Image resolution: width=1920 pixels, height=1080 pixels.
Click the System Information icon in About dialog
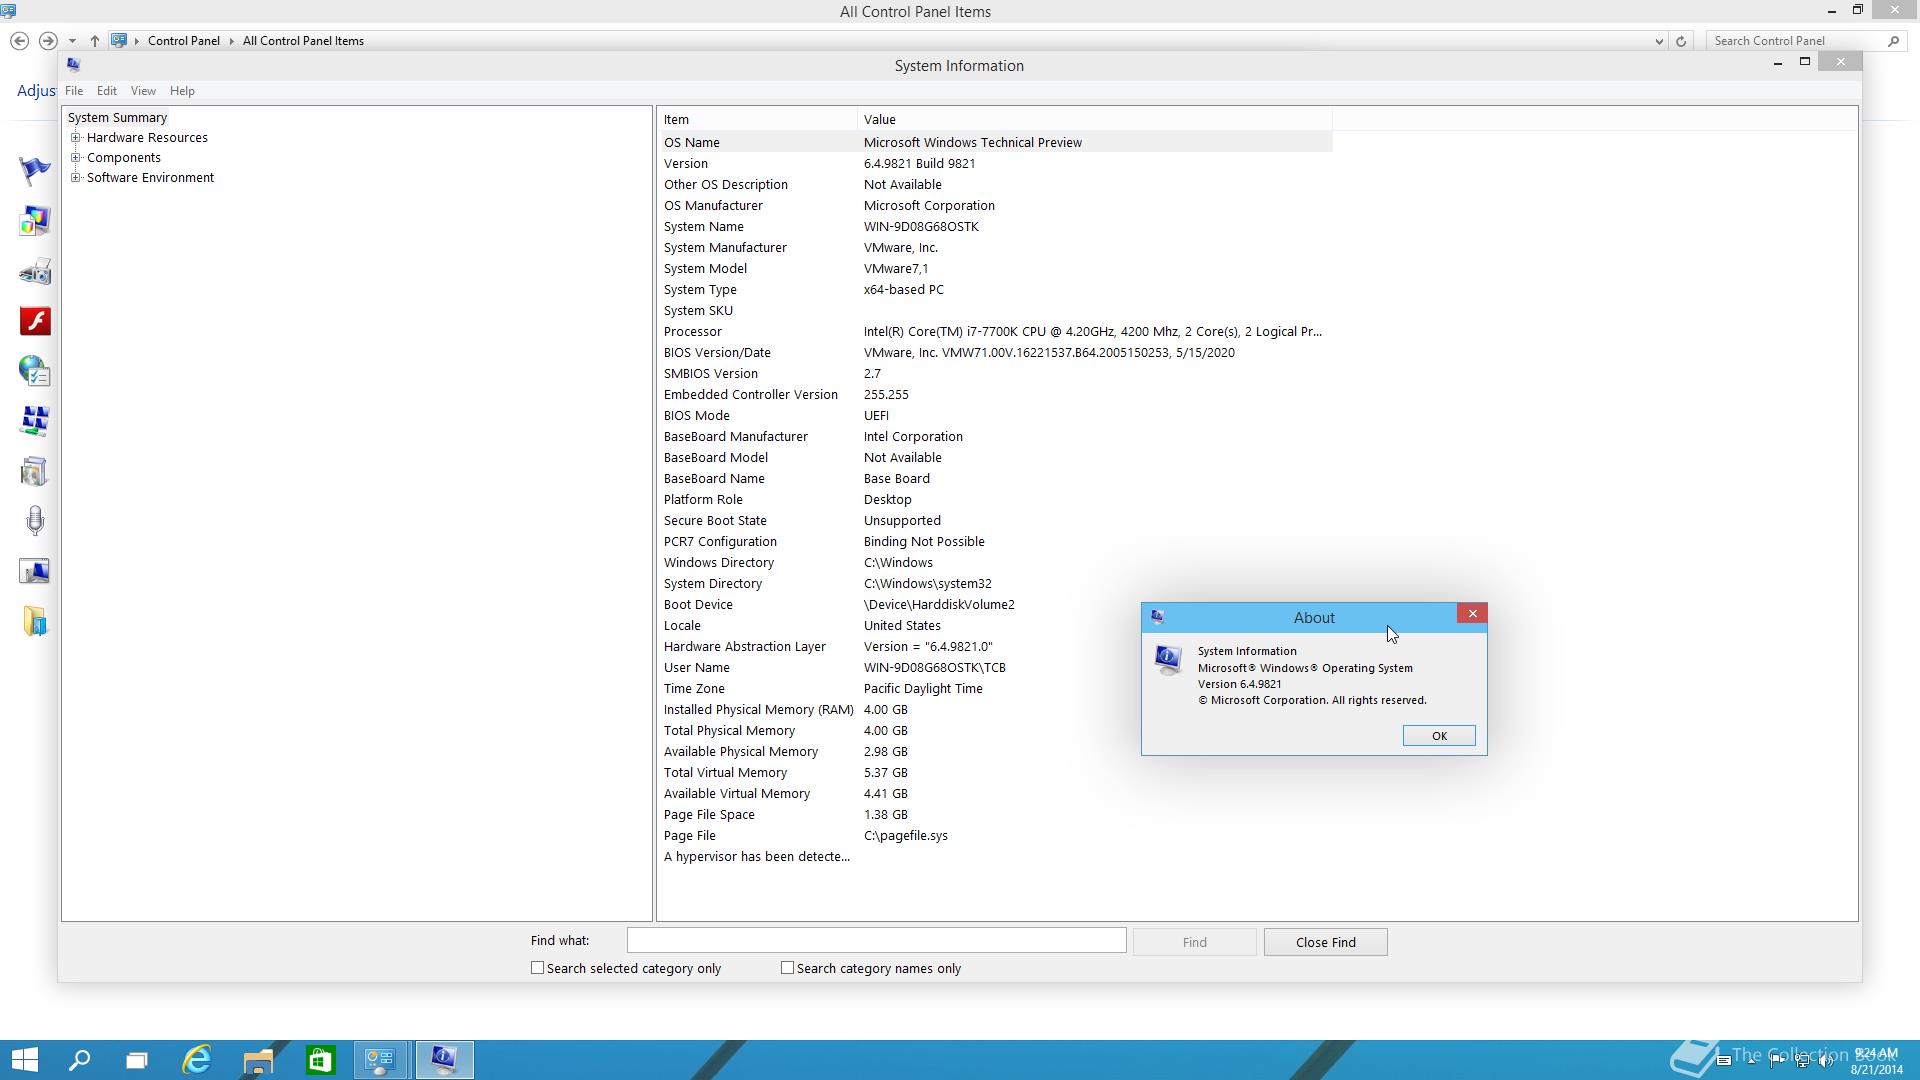1167,660
